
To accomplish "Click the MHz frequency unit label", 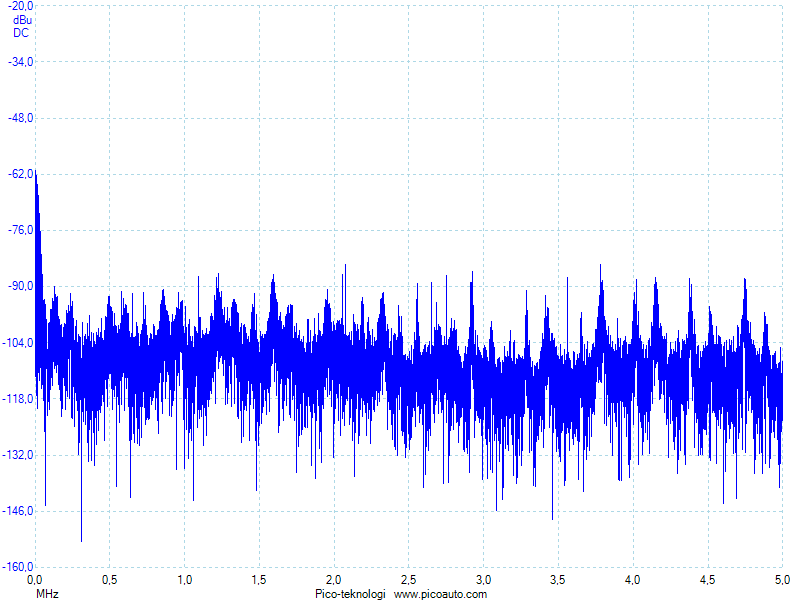I will [47, 594].
